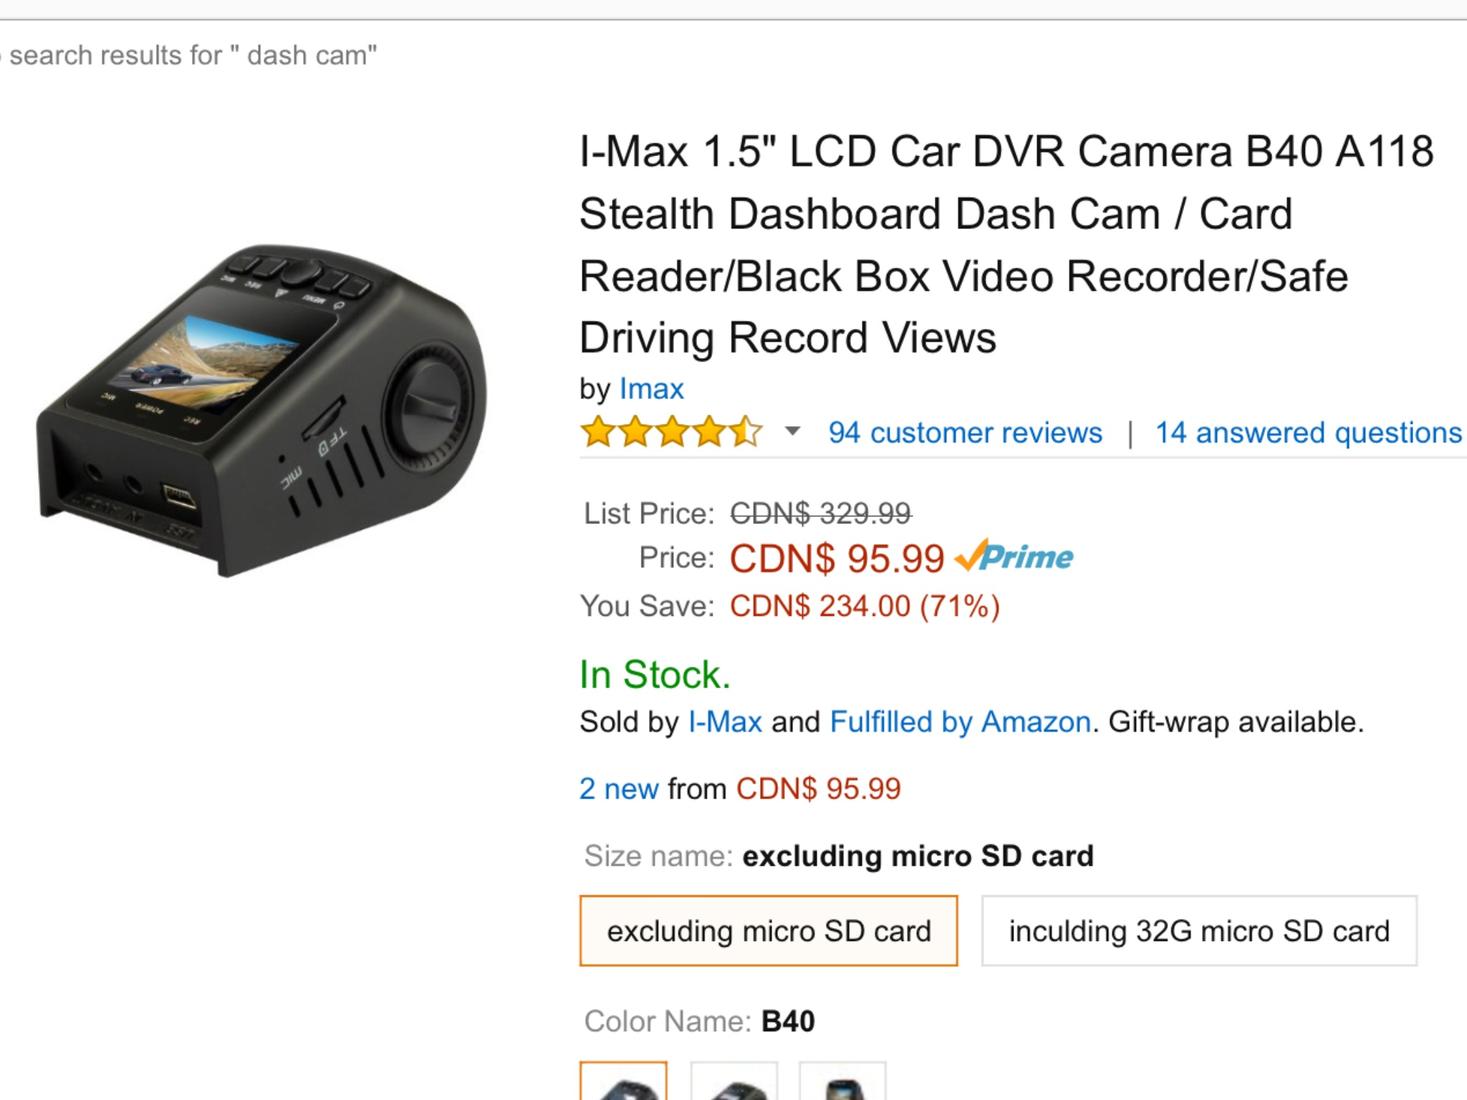Open the 94 customer reviews link
Screen dimensions: 1467x1100
click(965, 432)
